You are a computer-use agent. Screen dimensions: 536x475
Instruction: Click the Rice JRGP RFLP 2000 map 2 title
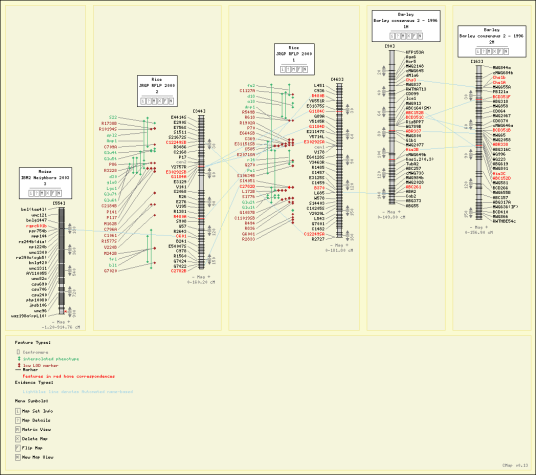point(157,85)
